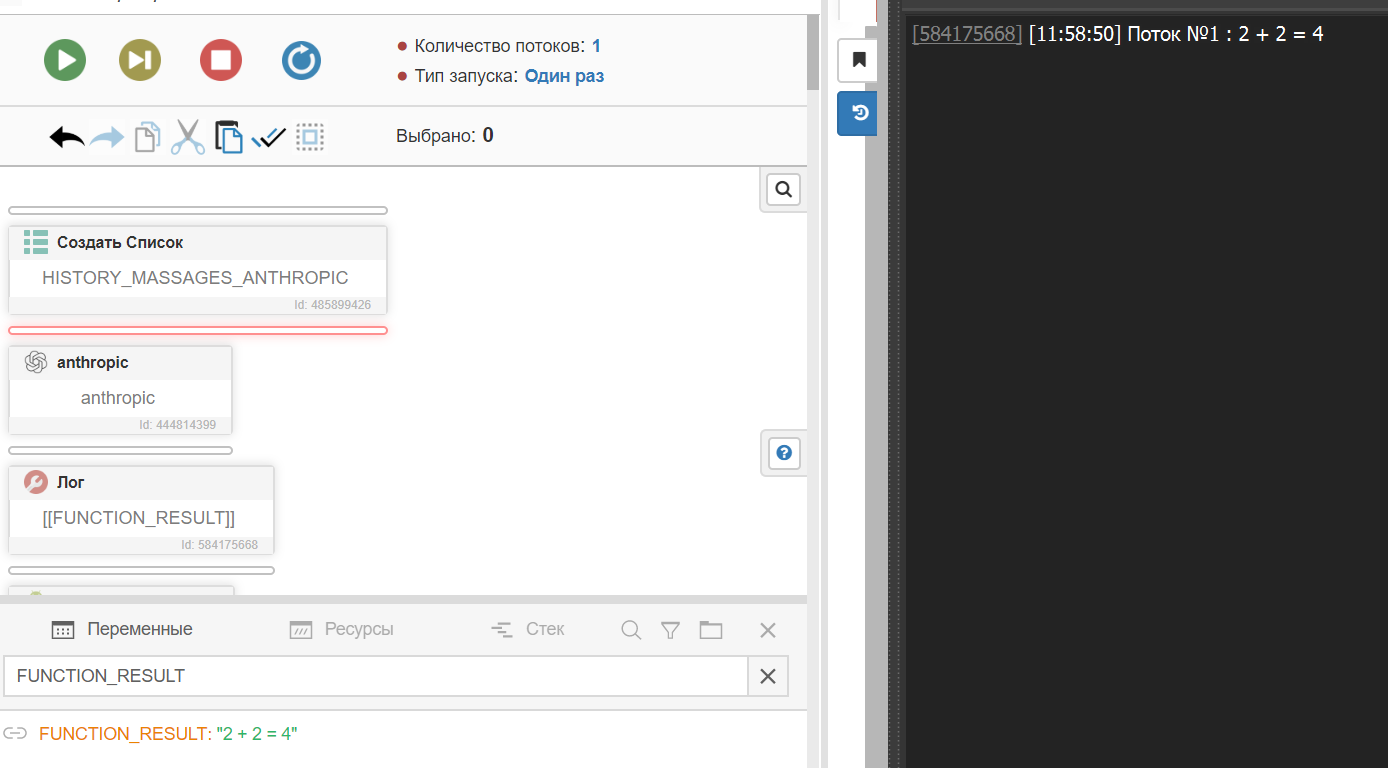
Task: Cut selected actions with the scissors icon
Action: coord(187,137)
